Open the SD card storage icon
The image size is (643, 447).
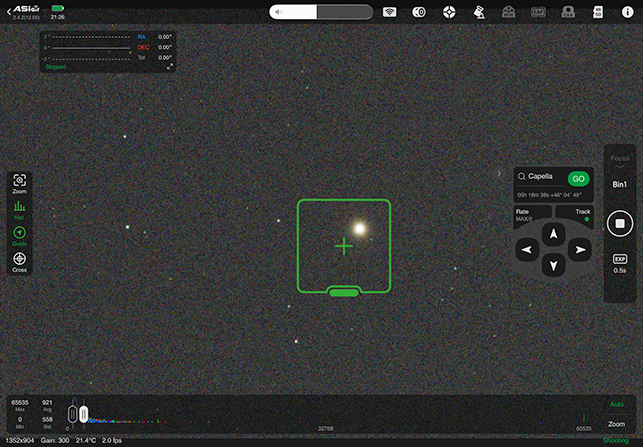598,12
